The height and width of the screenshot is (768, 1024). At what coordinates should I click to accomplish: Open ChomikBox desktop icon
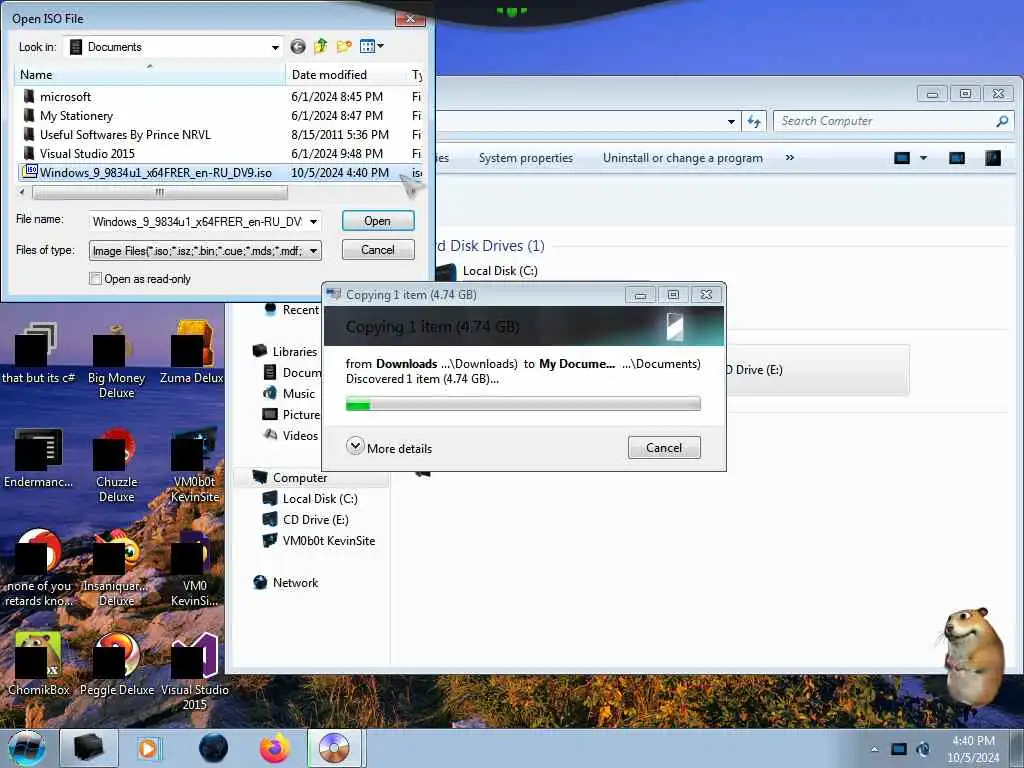[x=38, y=665]
